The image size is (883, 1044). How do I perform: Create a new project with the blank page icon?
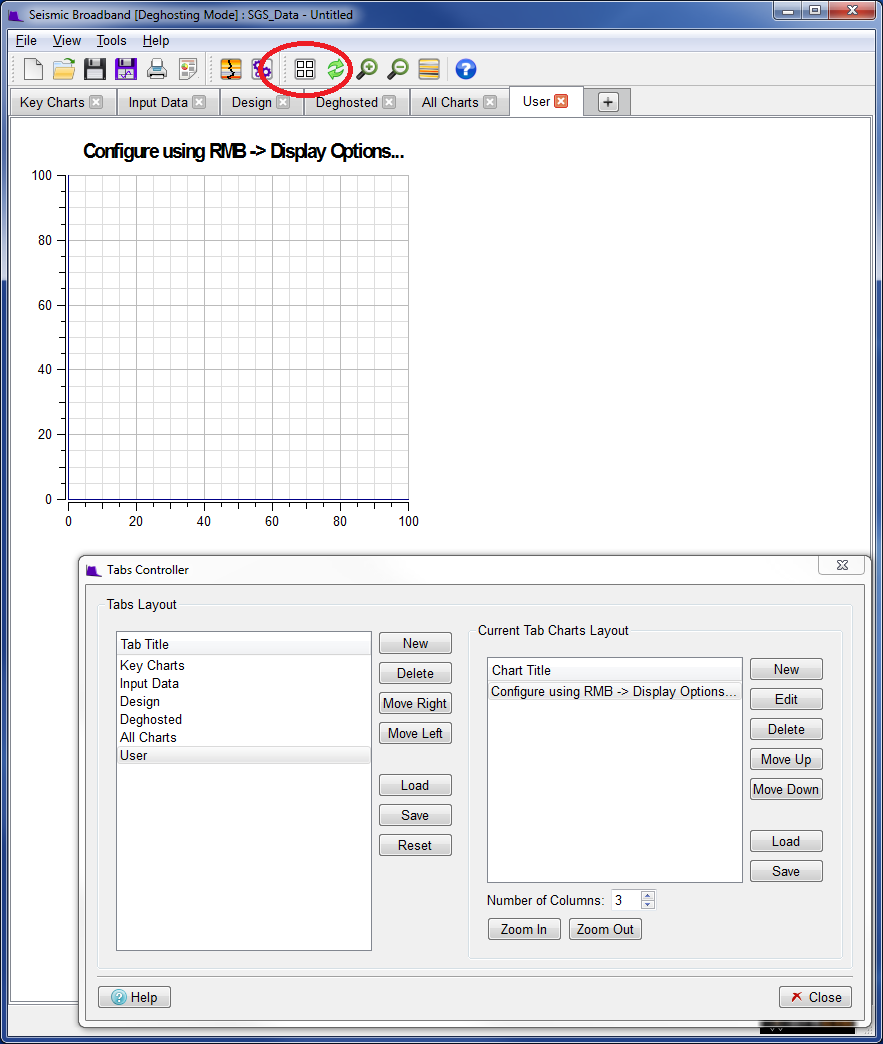33,69
